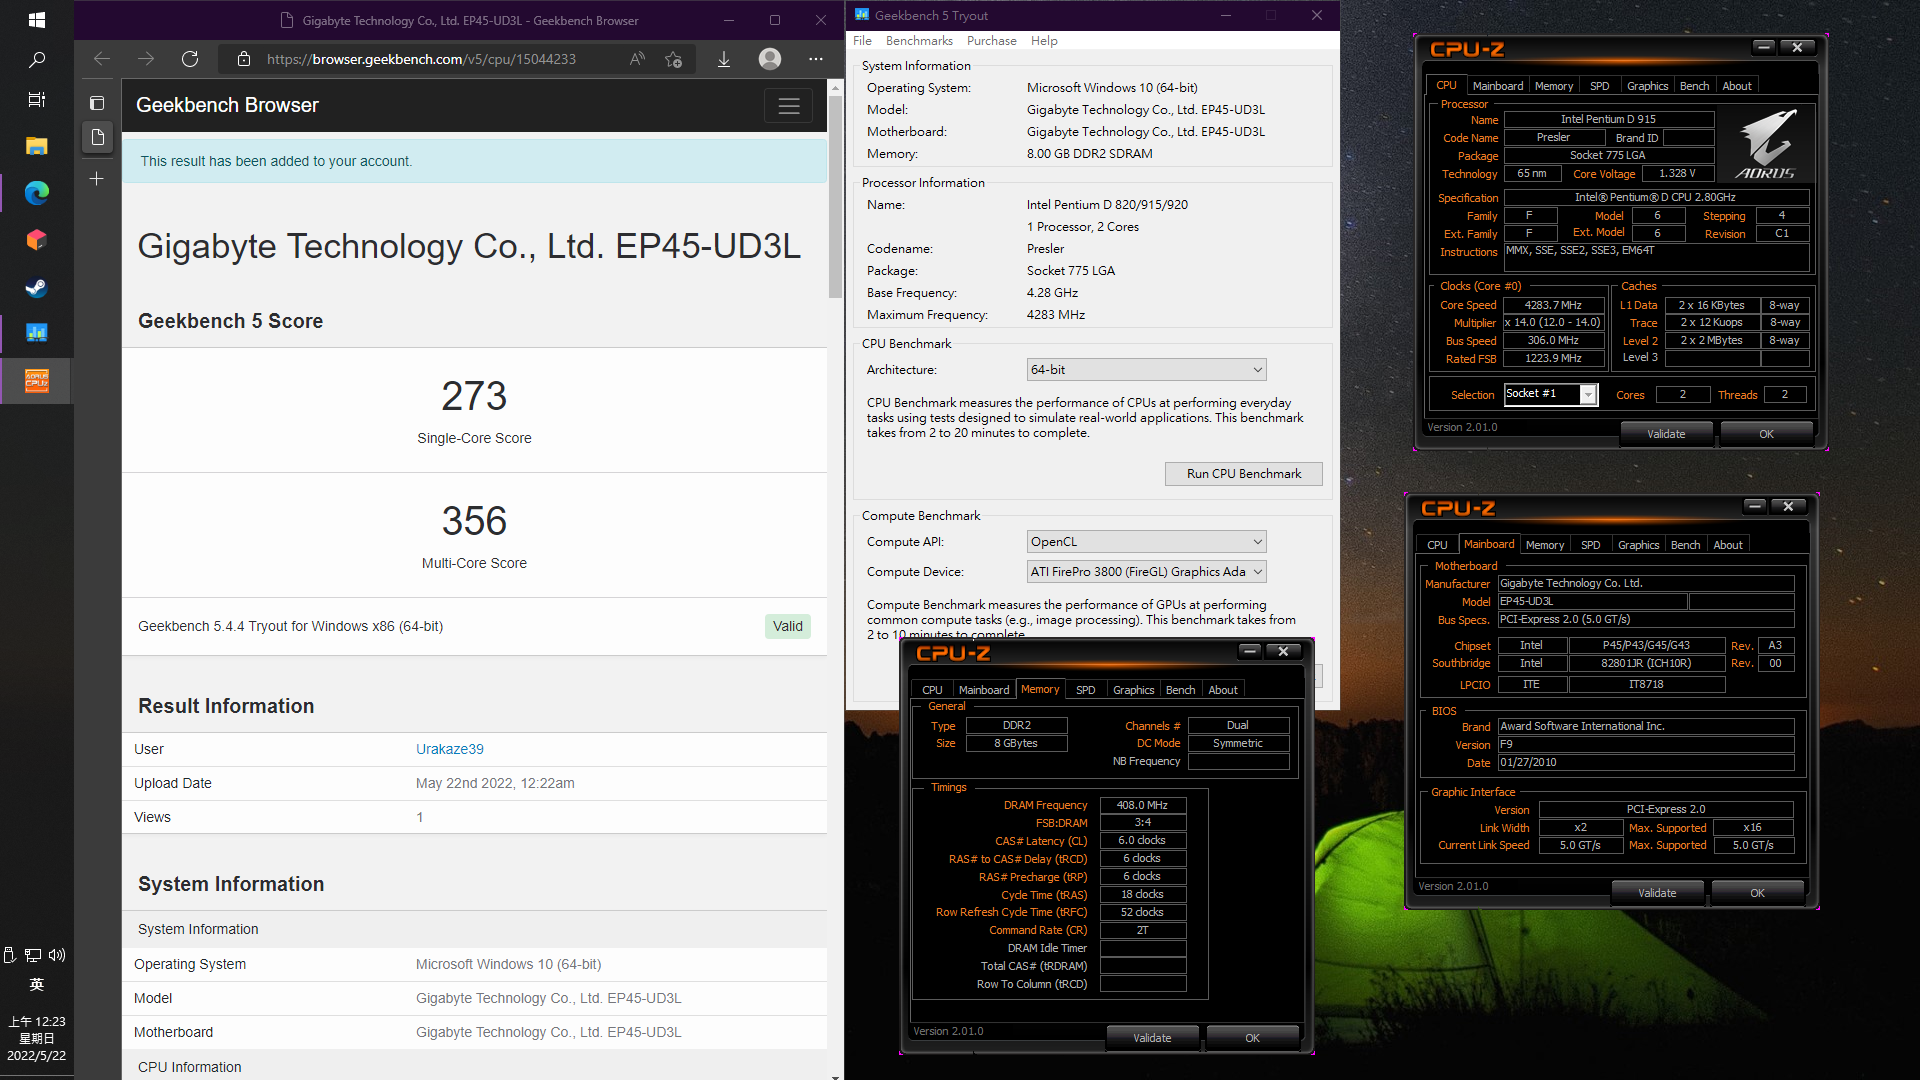The height and width of the screenshot is (1080, 1920).
Task: Add new vertical tab with plus icon
Action: pos(97,179)
